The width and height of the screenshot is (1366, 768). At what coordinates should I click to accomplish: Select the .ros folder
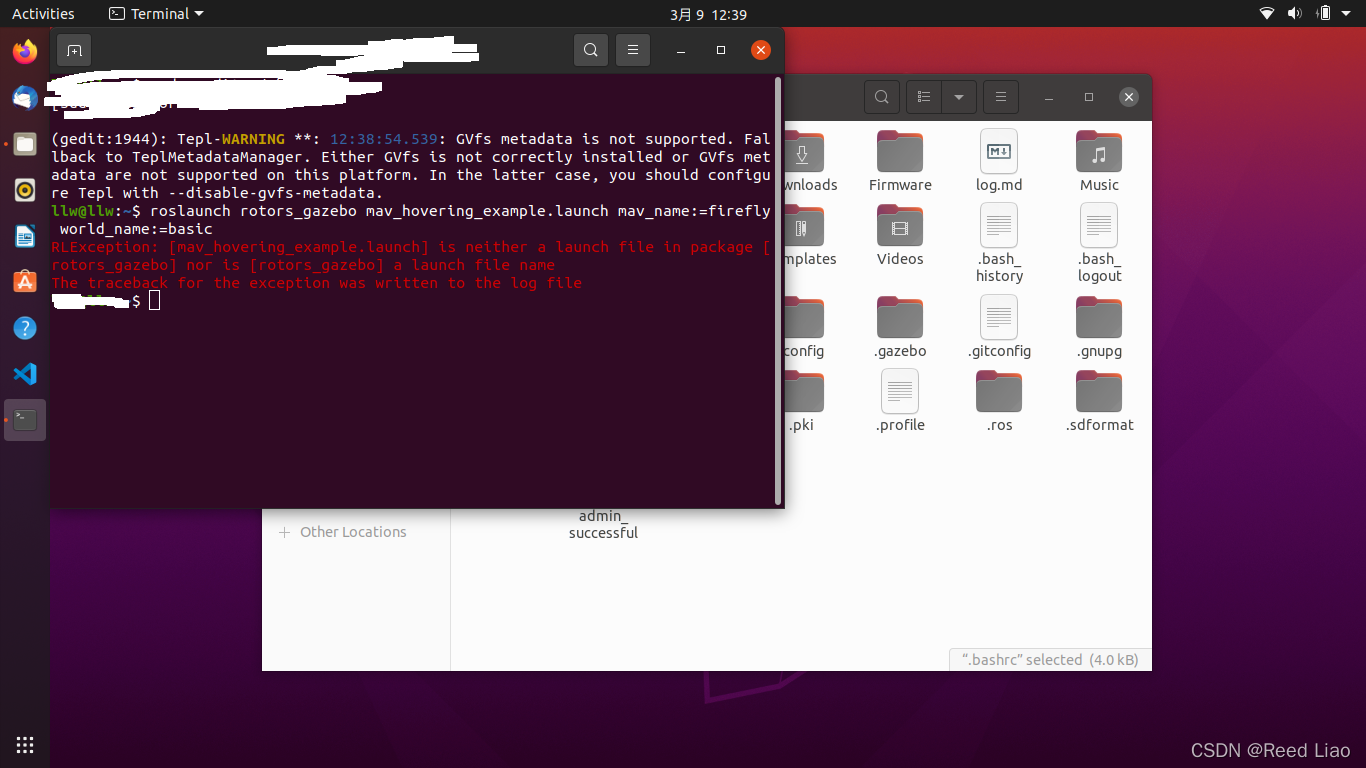coord(999,401)
